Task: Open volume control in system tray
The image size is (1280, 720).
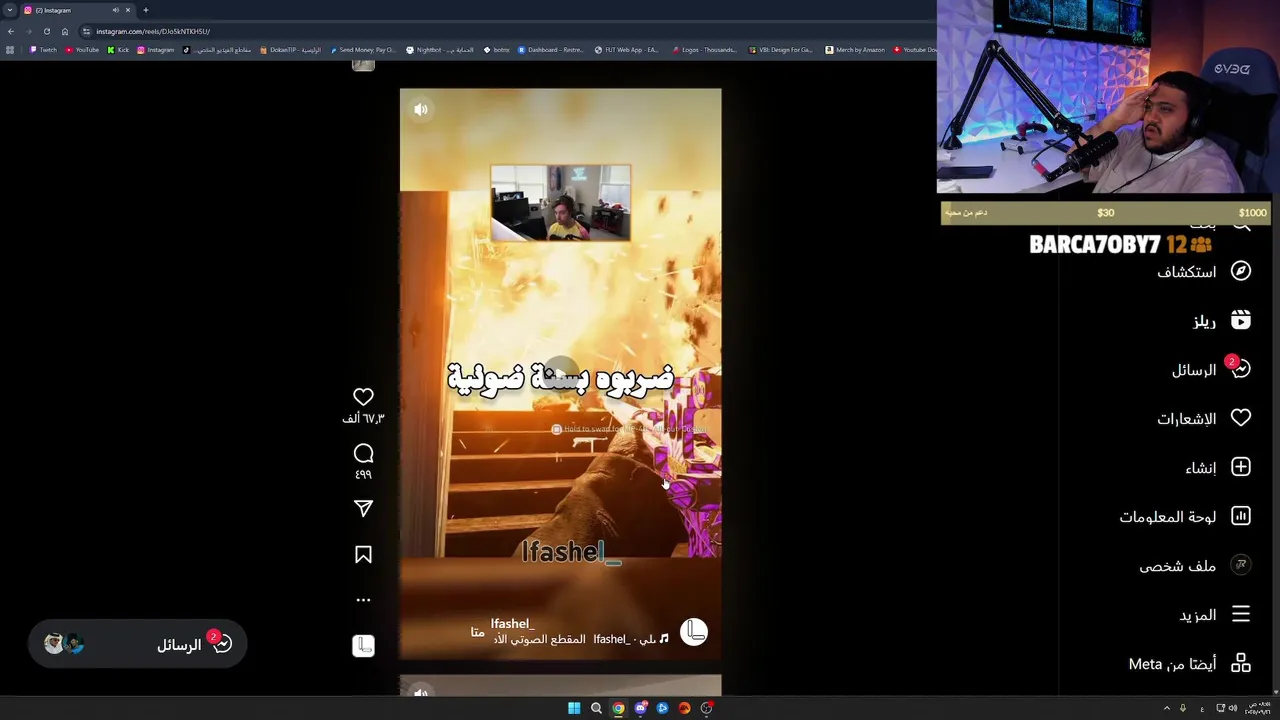Action: [1232, 708]
